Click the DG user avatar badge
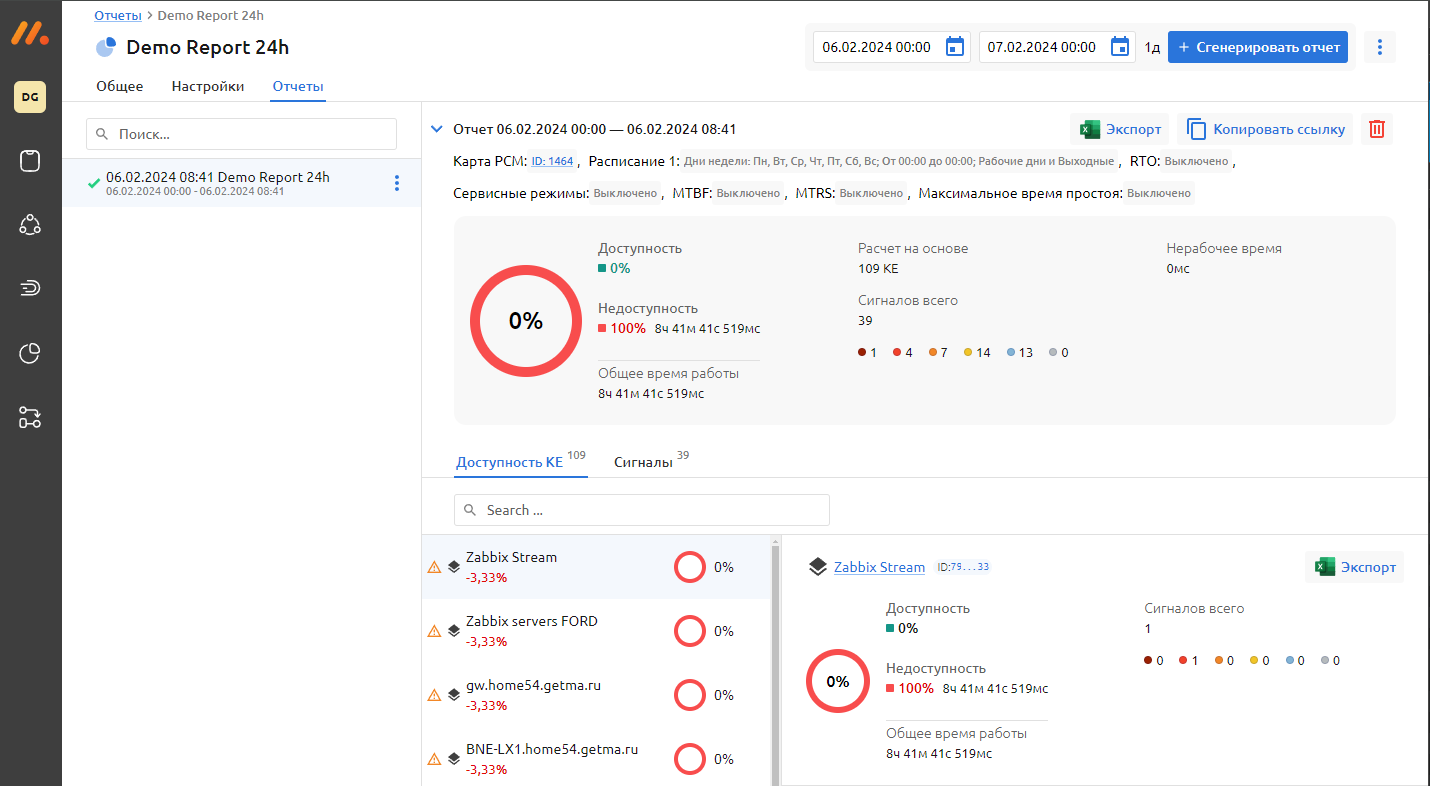The width and height of the screenshot is (1430, 786). (x=30, y=97)
